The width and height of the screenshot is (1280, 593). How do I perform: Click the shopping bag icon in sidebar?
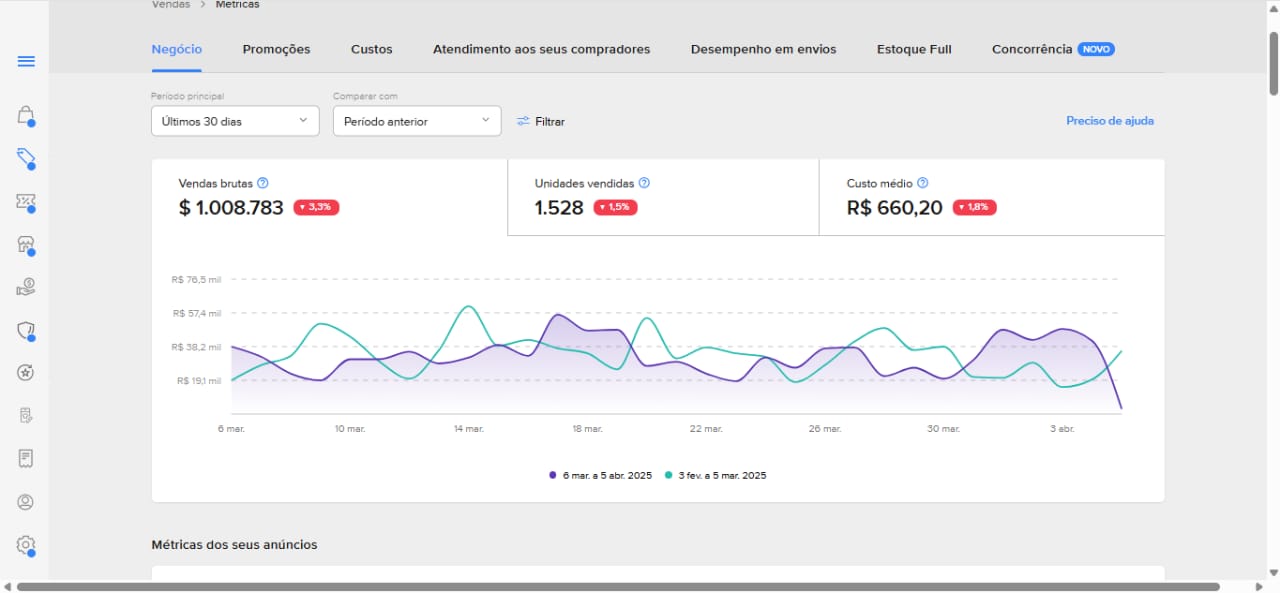click(x=26, y=115)
